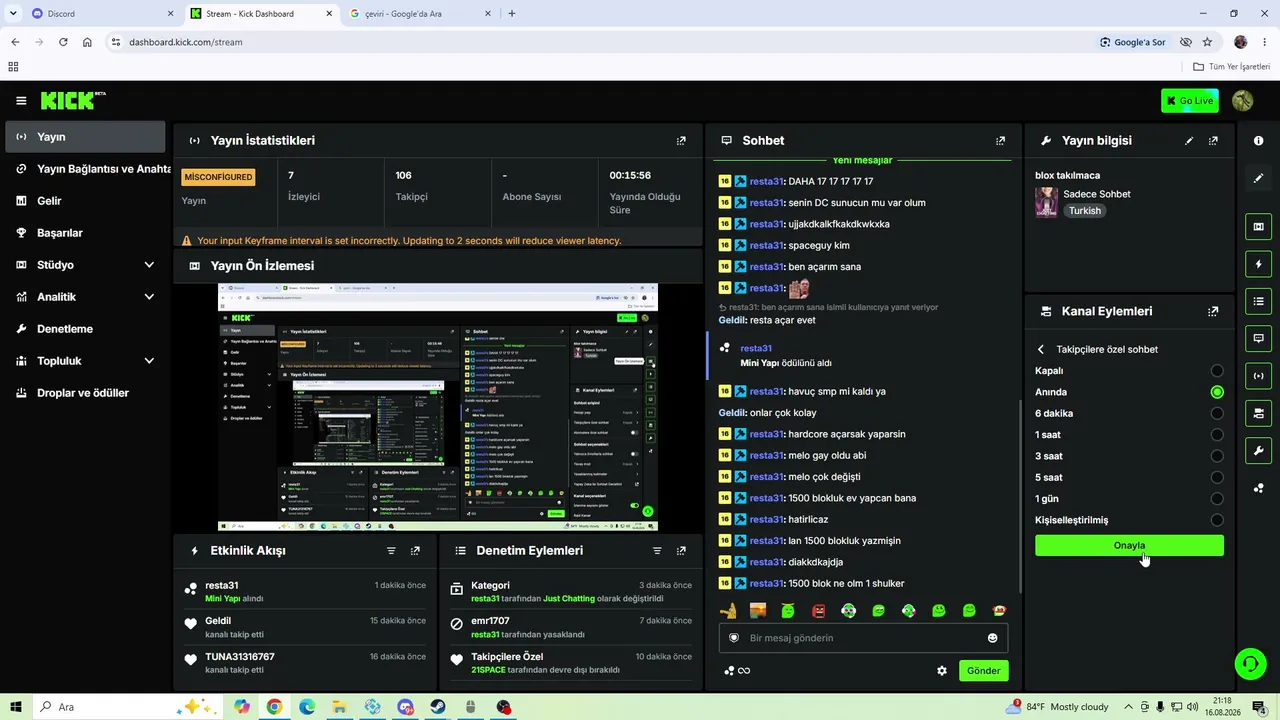Image resolution: width=1280 pixels, height=720 pixels.
Task: Open File Explorer from the taskbar
Action: tap(340, 707)
